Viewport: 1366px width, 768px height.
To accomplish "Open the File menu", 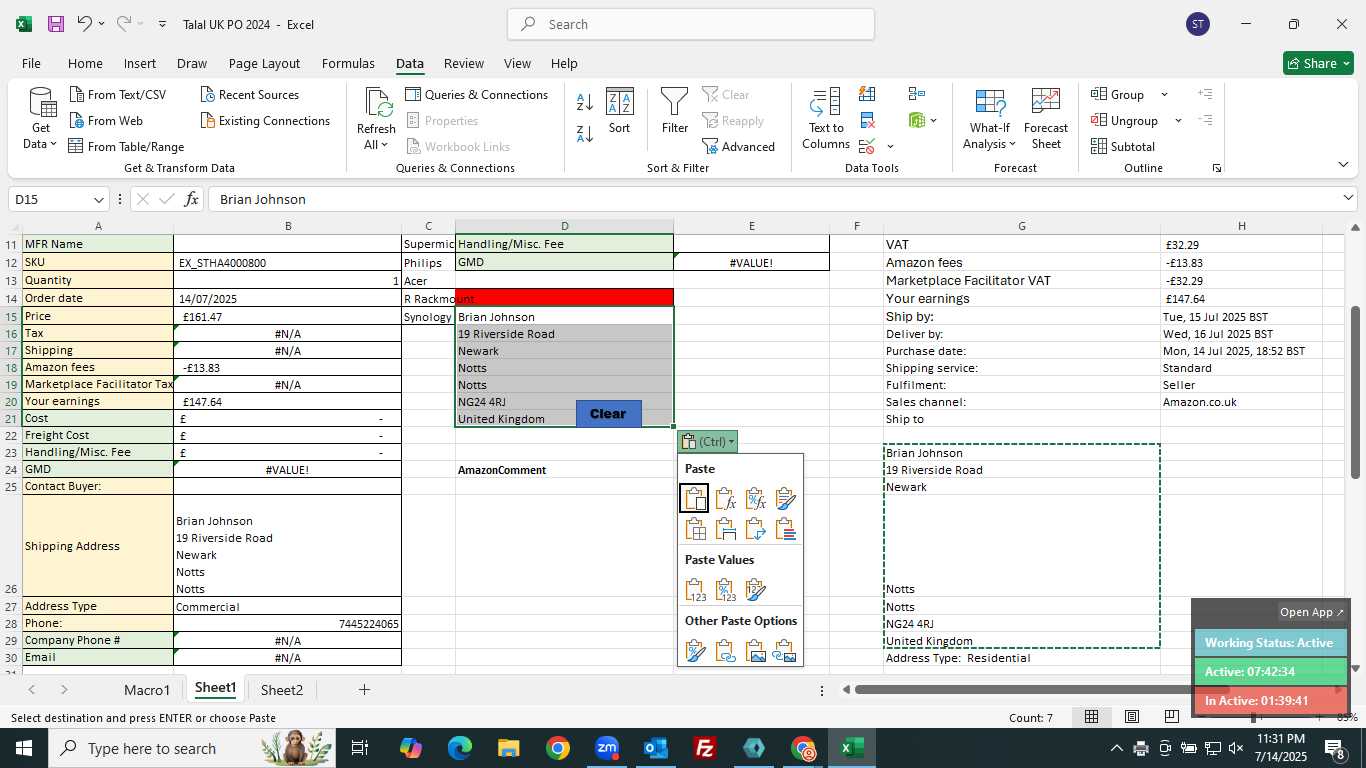I will click(31, 63).
